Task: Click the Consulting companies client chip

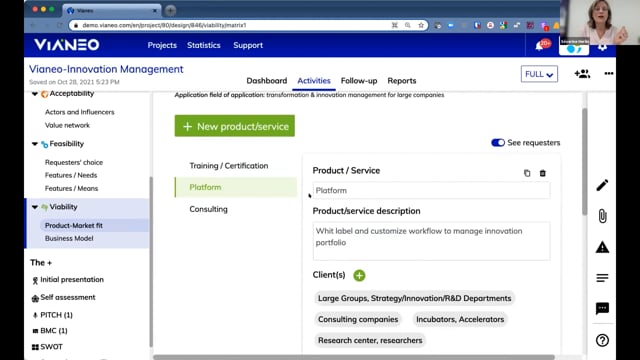Action: point(358,320)
